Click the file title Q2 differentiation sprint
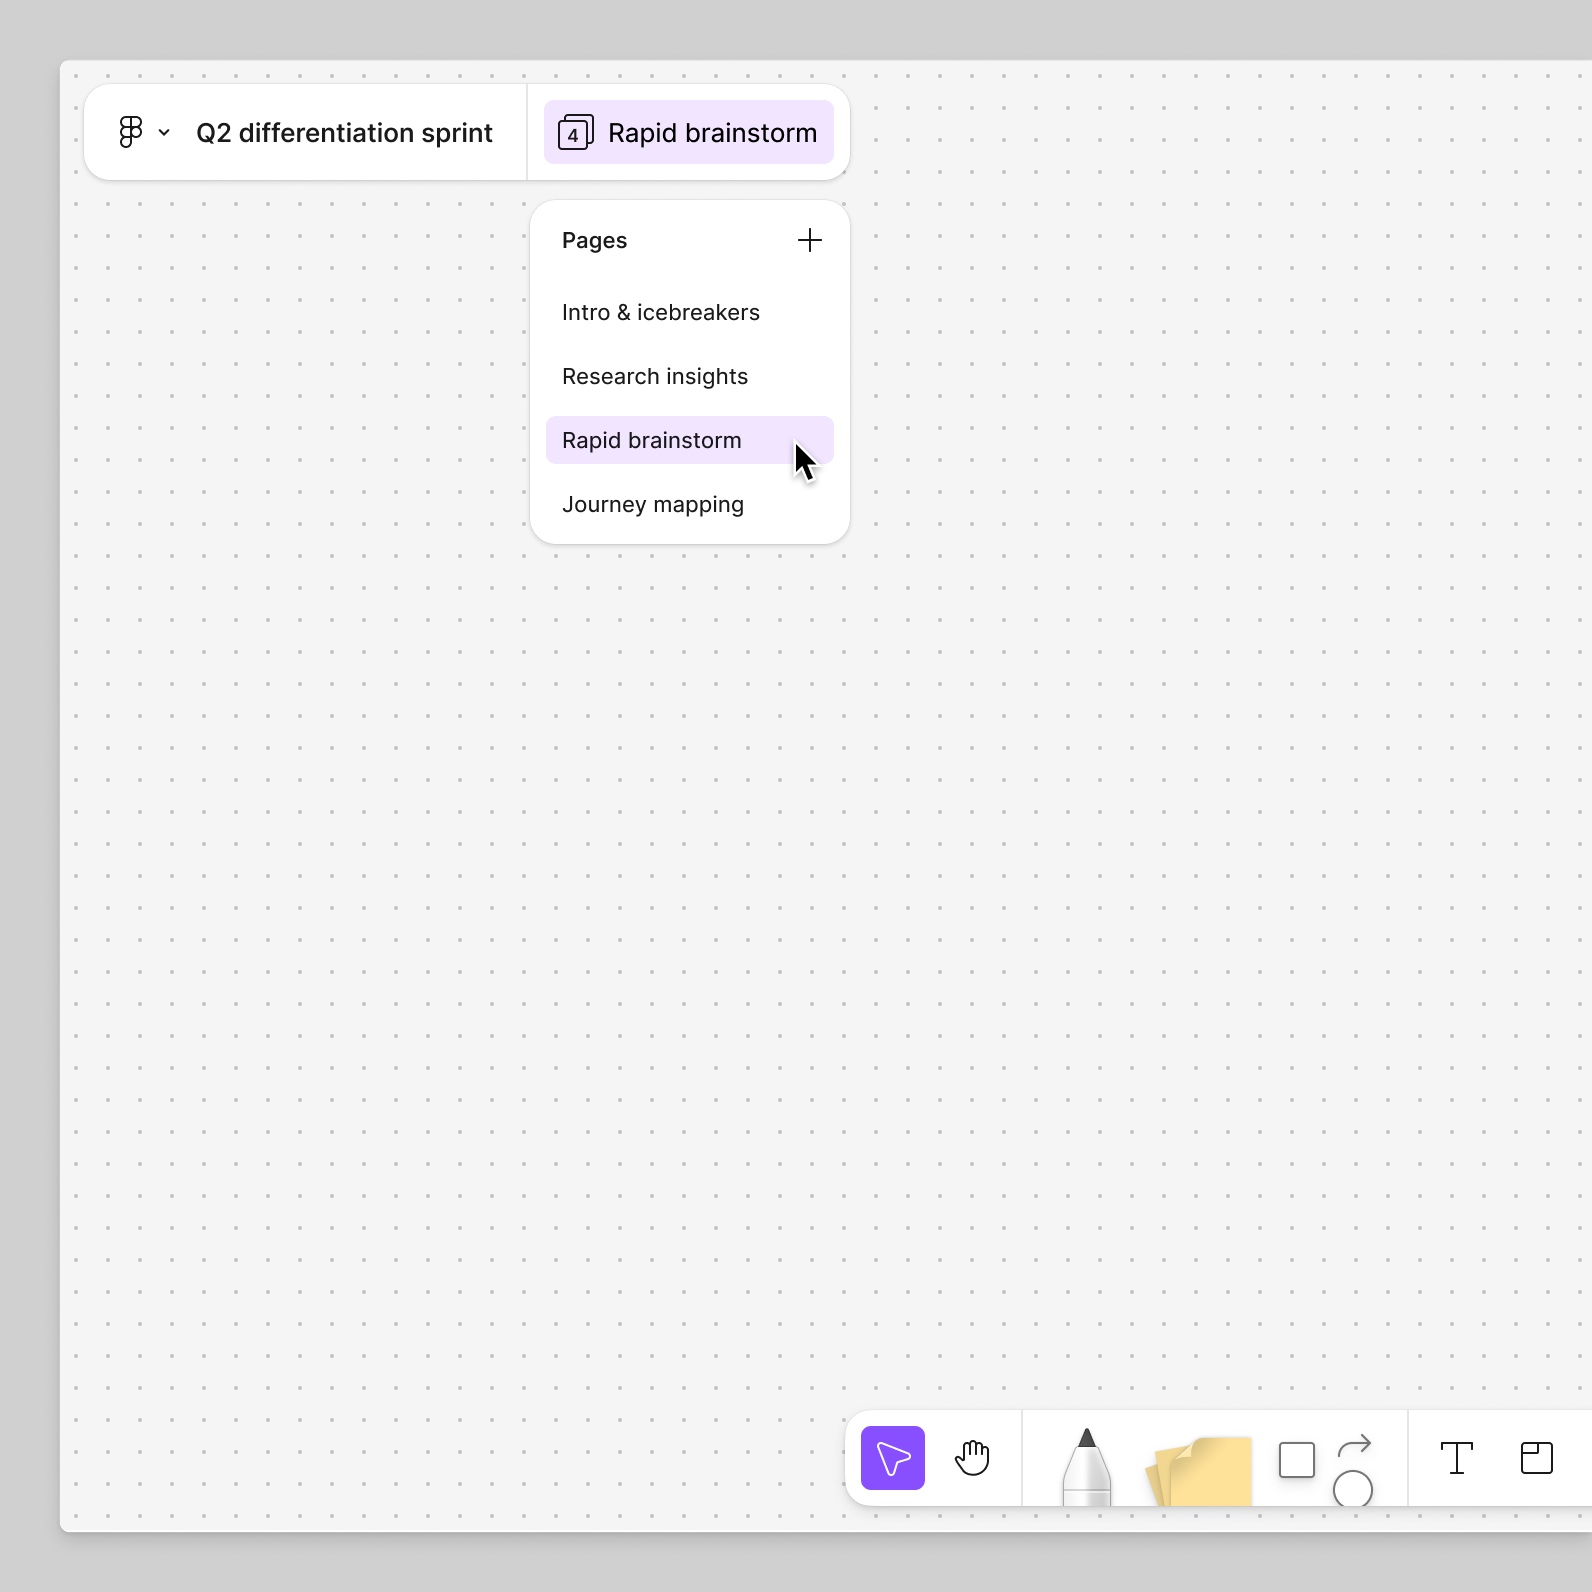This screenshot has height=1592, width=1592. 344,133
